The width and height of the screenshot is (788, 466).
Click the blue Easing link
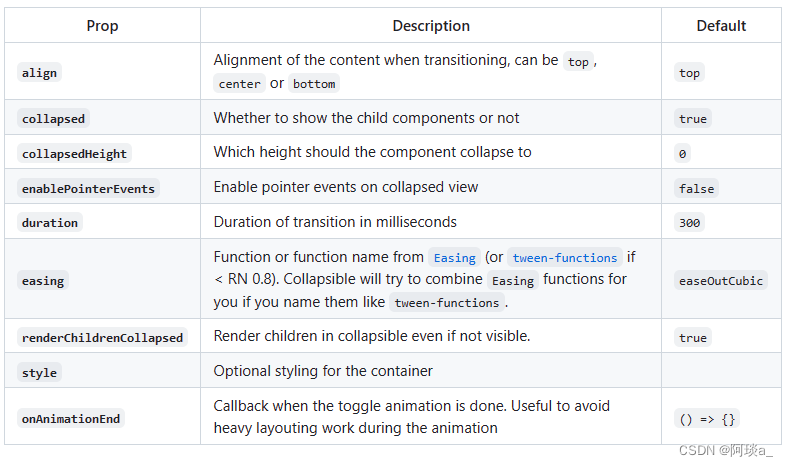click(x=454, y=258)
